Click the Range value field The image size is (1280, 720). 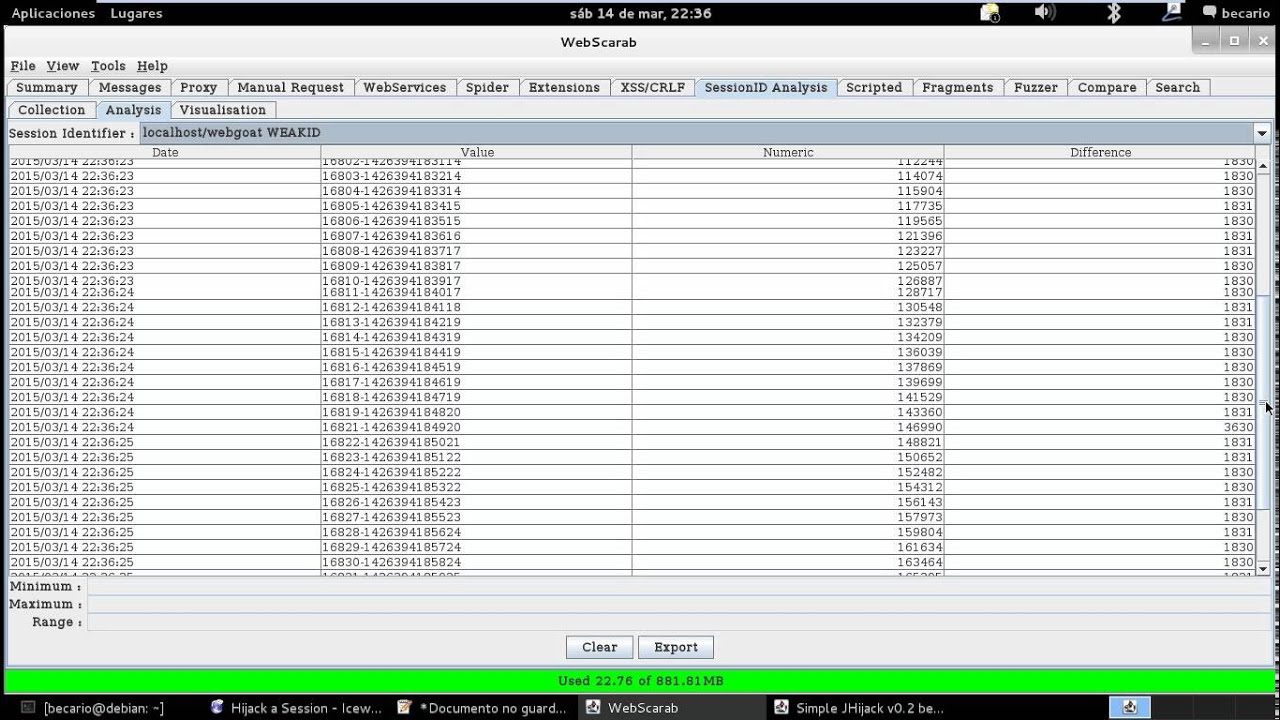[x=679, y=623]
